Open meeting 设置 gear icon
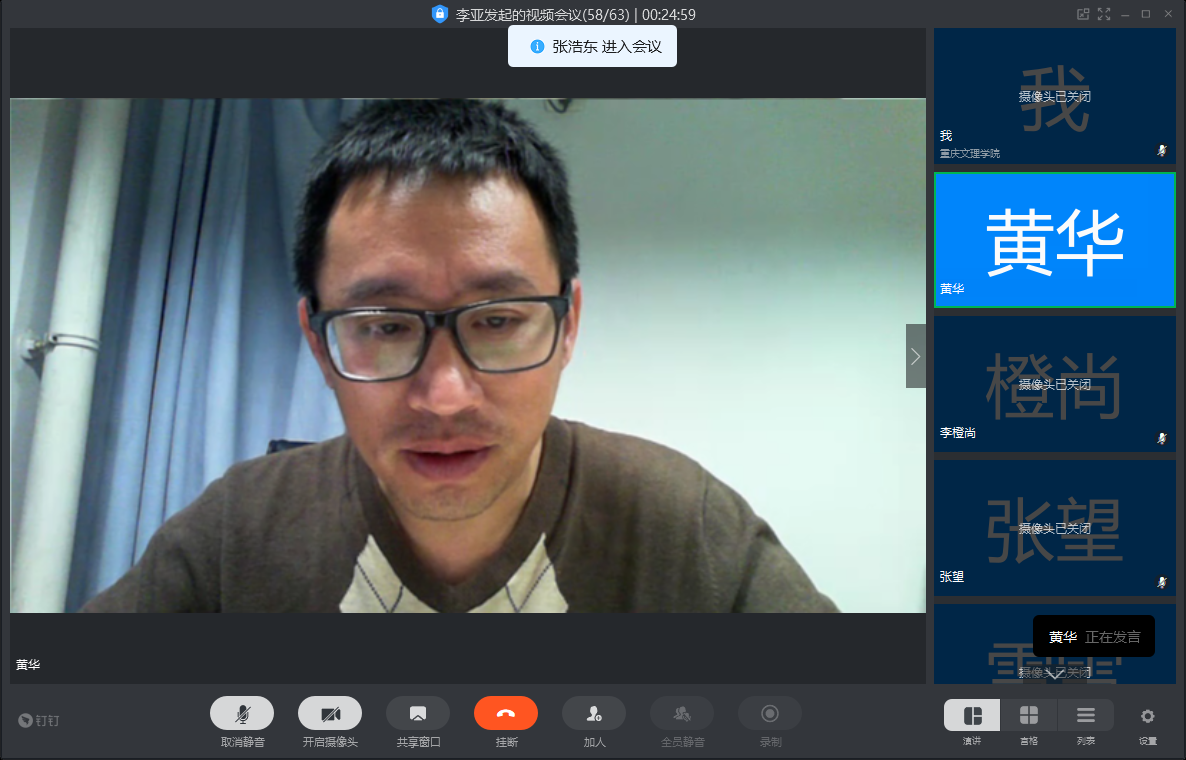1186x760 pixels. [1147, 716]
